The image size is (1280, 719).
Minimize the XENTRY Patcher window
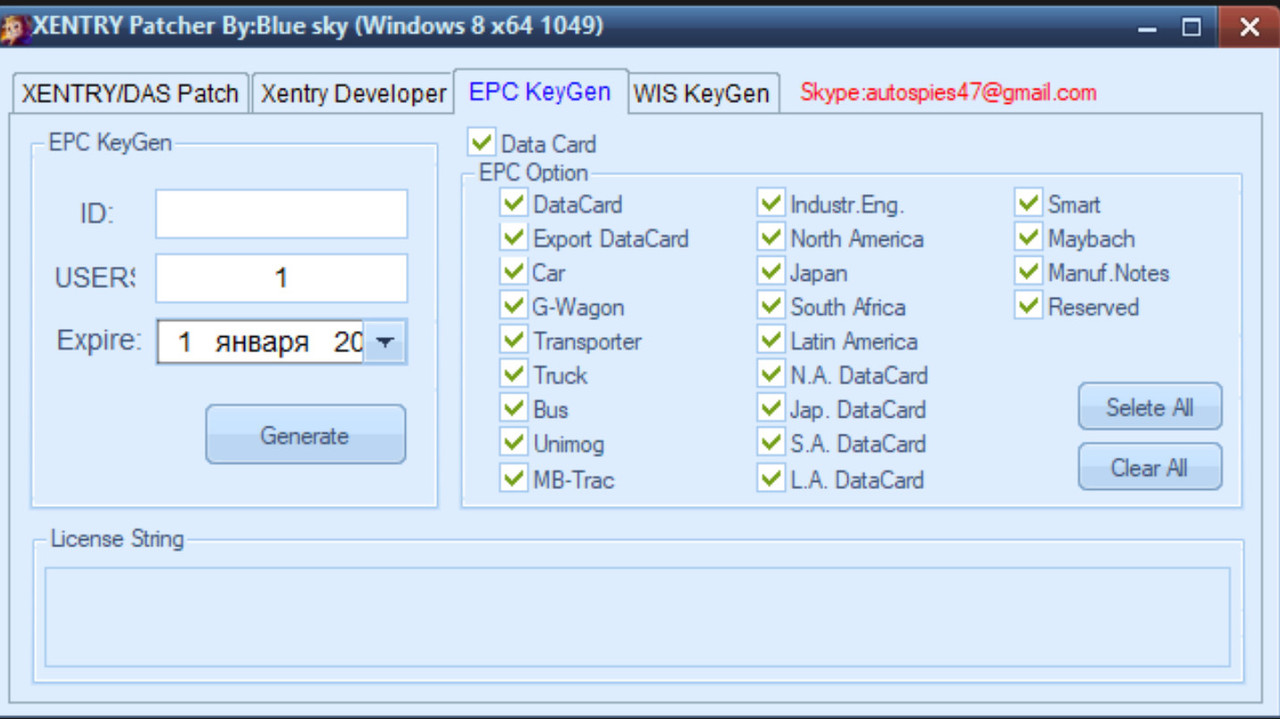coord(1147,28)
